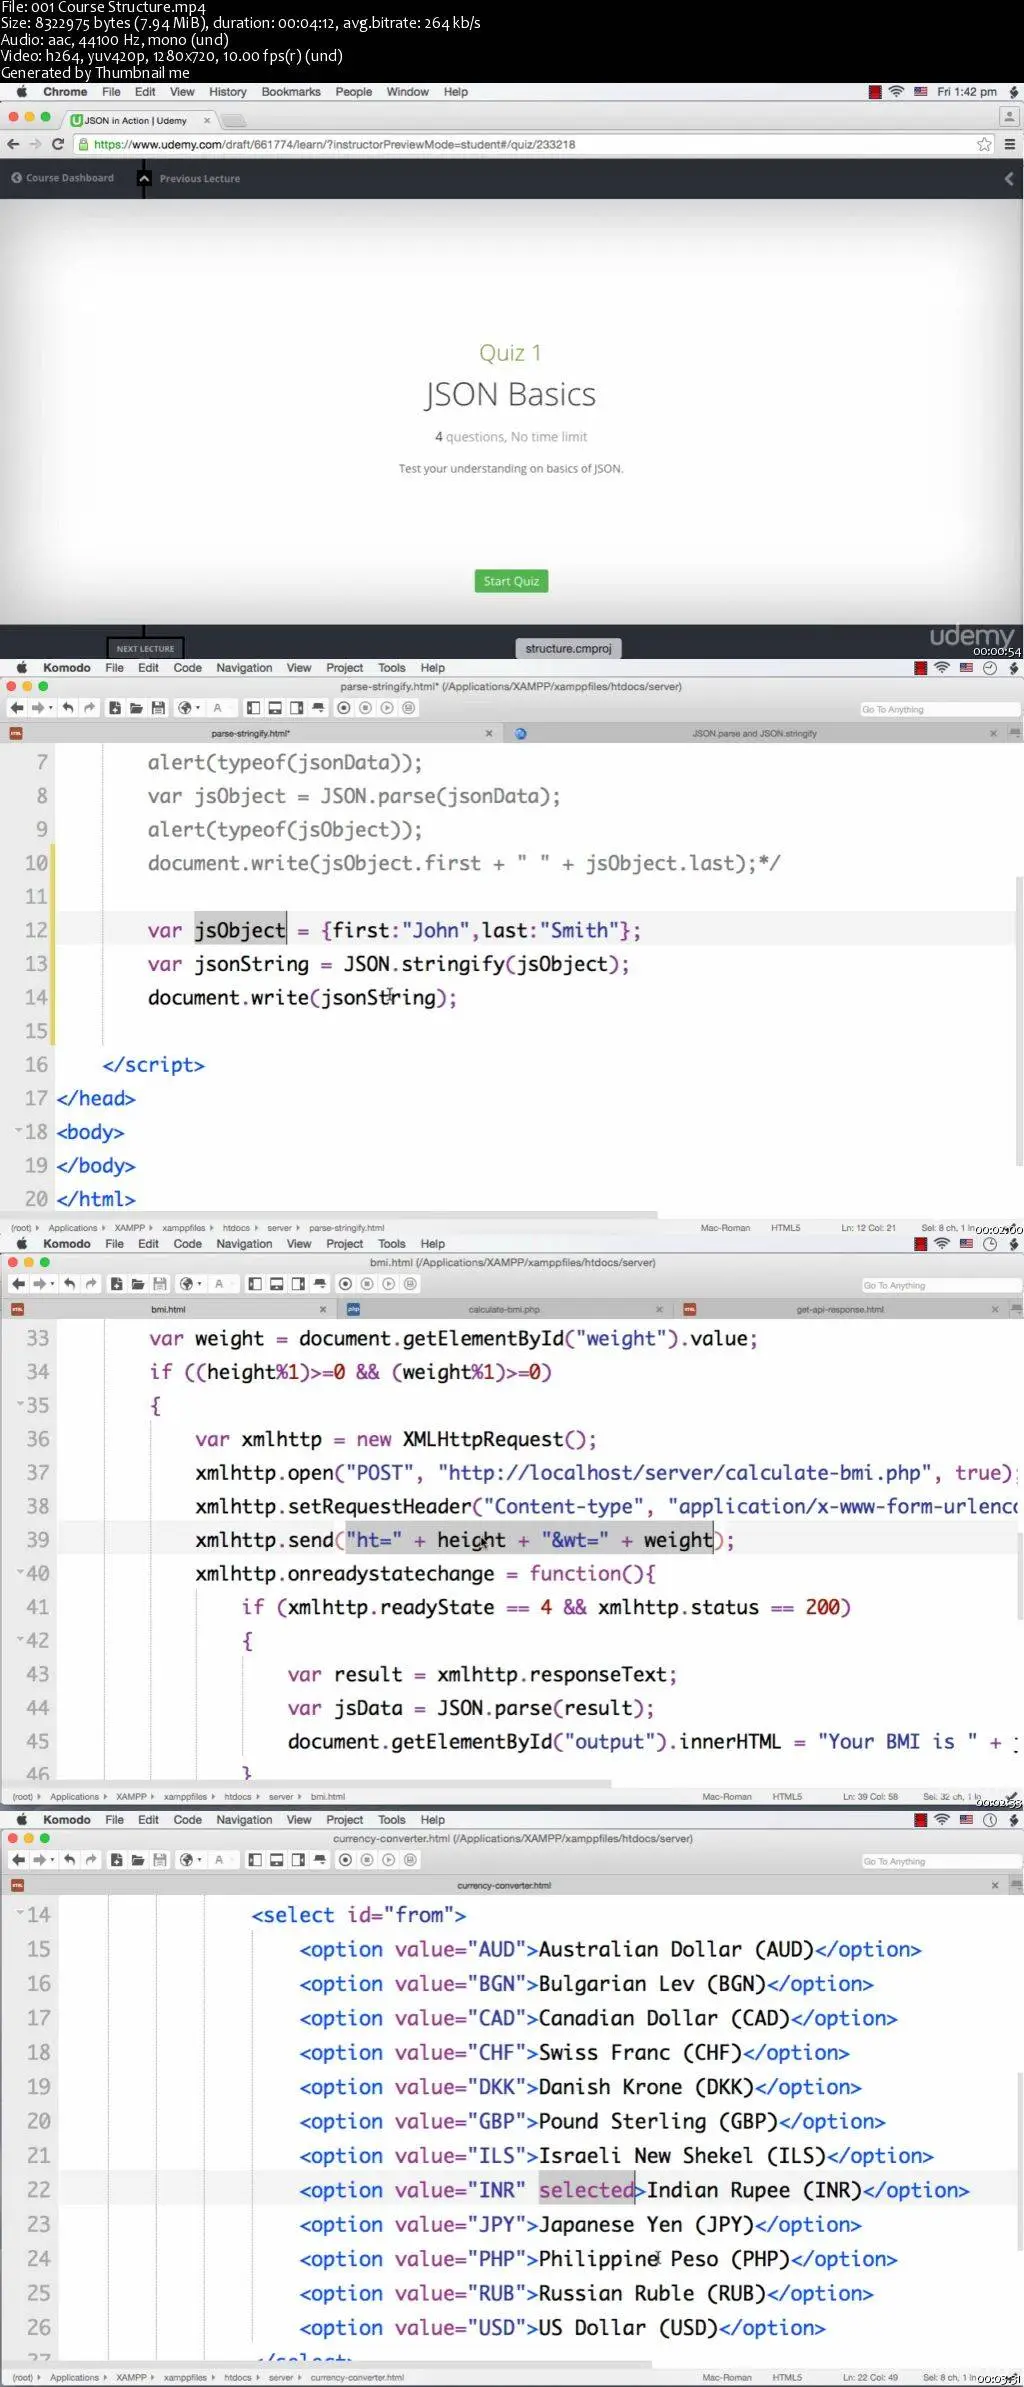Play last macro in parse-stringify Komodo window
This screenshot has width=1024, height=2387.
[x=387, y=708]
